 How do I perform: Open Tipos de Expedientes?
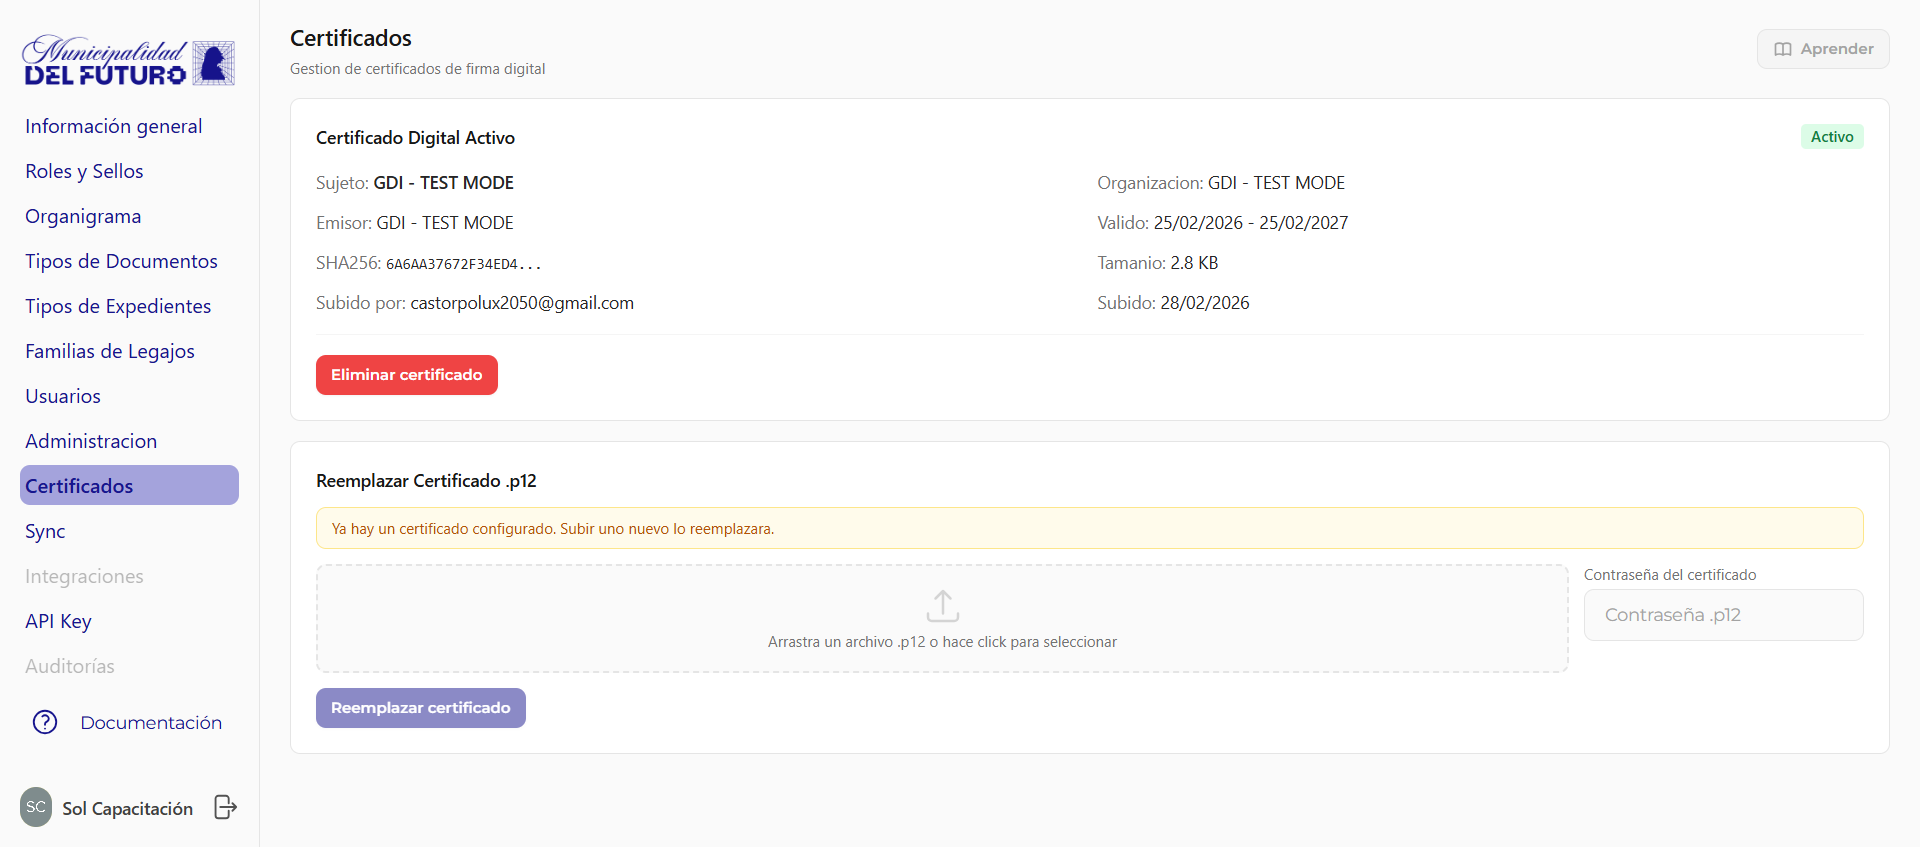pos(118,306)
